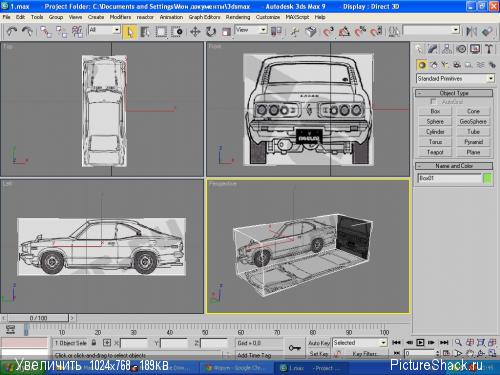Select the Systems category icon
Screen dimensions: 500x375
pos(492,65)
